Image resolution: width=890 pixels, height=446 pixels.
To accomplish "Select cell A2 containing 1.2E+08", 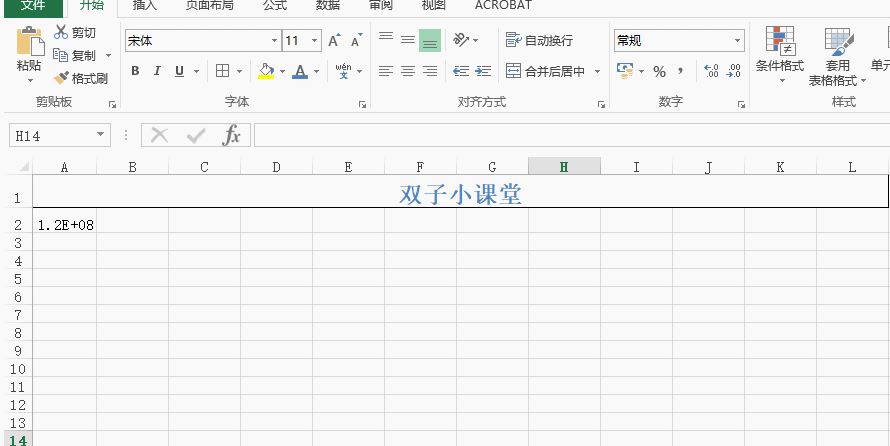I will [65, 225].
